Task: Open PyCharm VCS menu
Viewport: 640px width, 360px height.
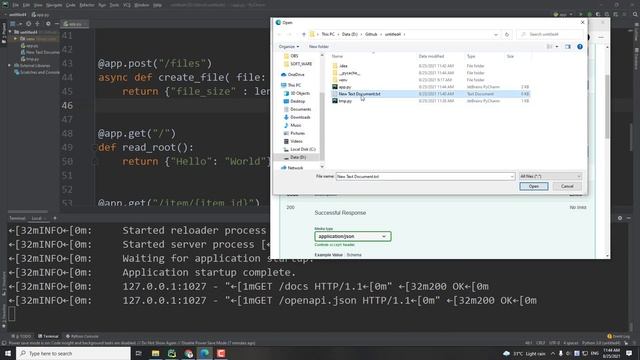Action: click(x=127, y=5)
